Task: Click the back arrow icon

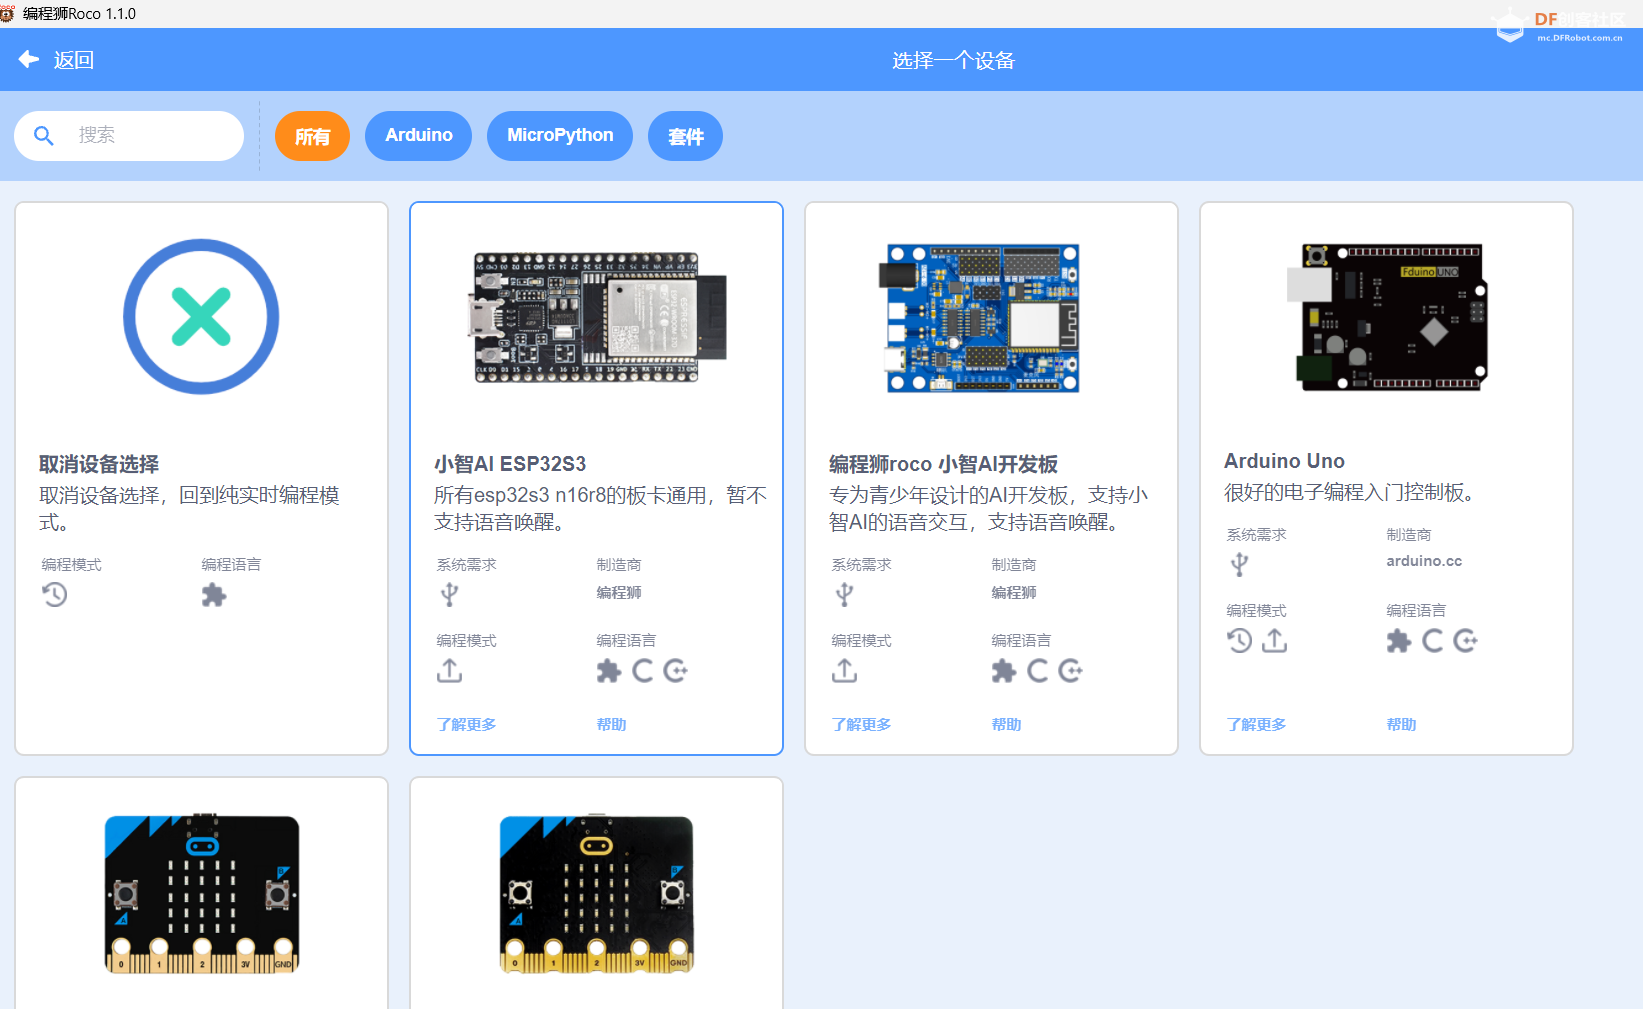Action: pyautogui.click(x=29, y=59)
